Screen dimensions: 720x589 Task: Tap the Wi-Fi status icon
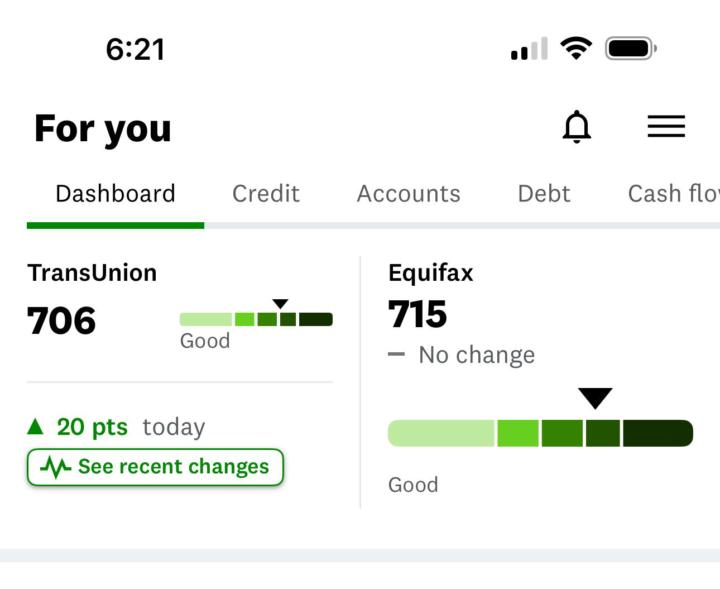pyautogui.click(x=576, y=48)
